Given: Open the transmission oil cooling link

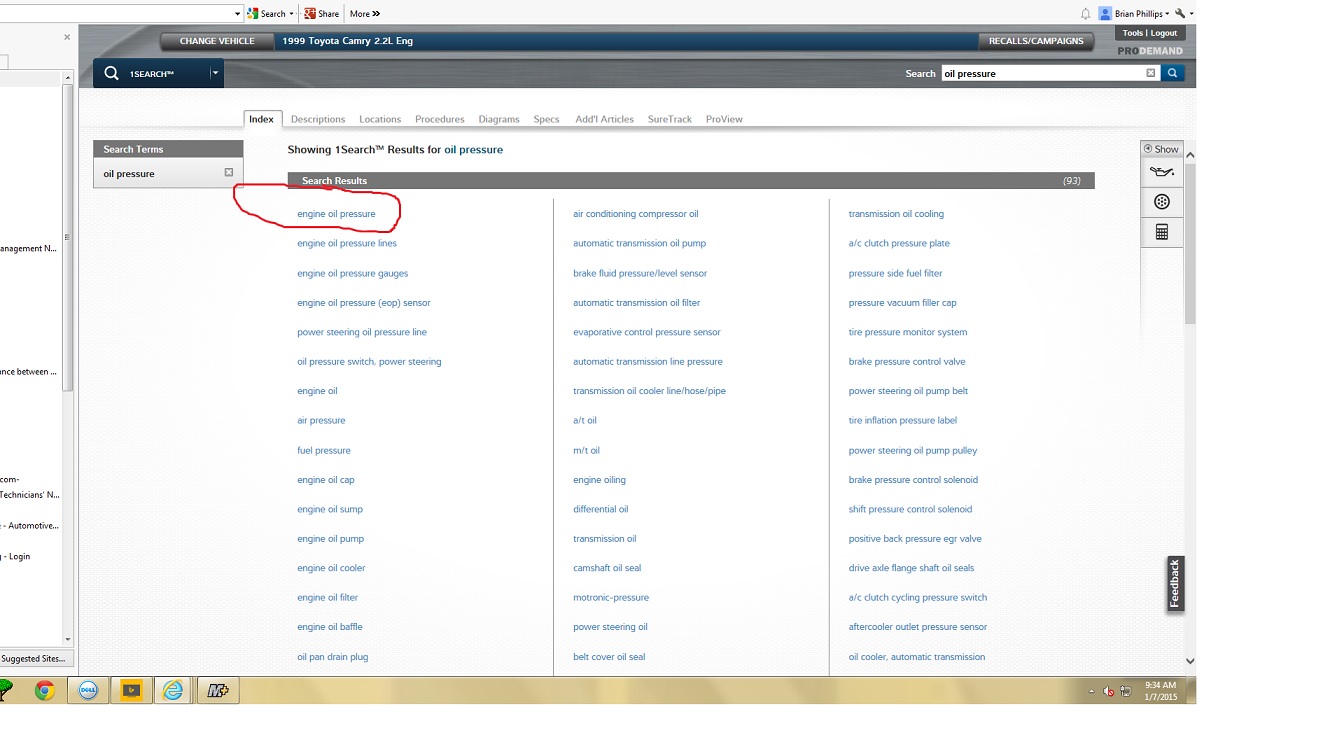Looking at the screenshot, I should pos(896,214).
